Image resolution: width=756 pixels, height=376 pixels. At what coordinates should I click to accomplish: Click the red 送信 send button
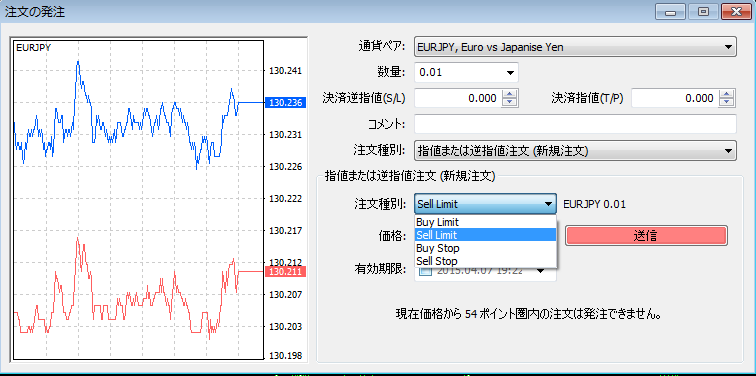(646, 236)
